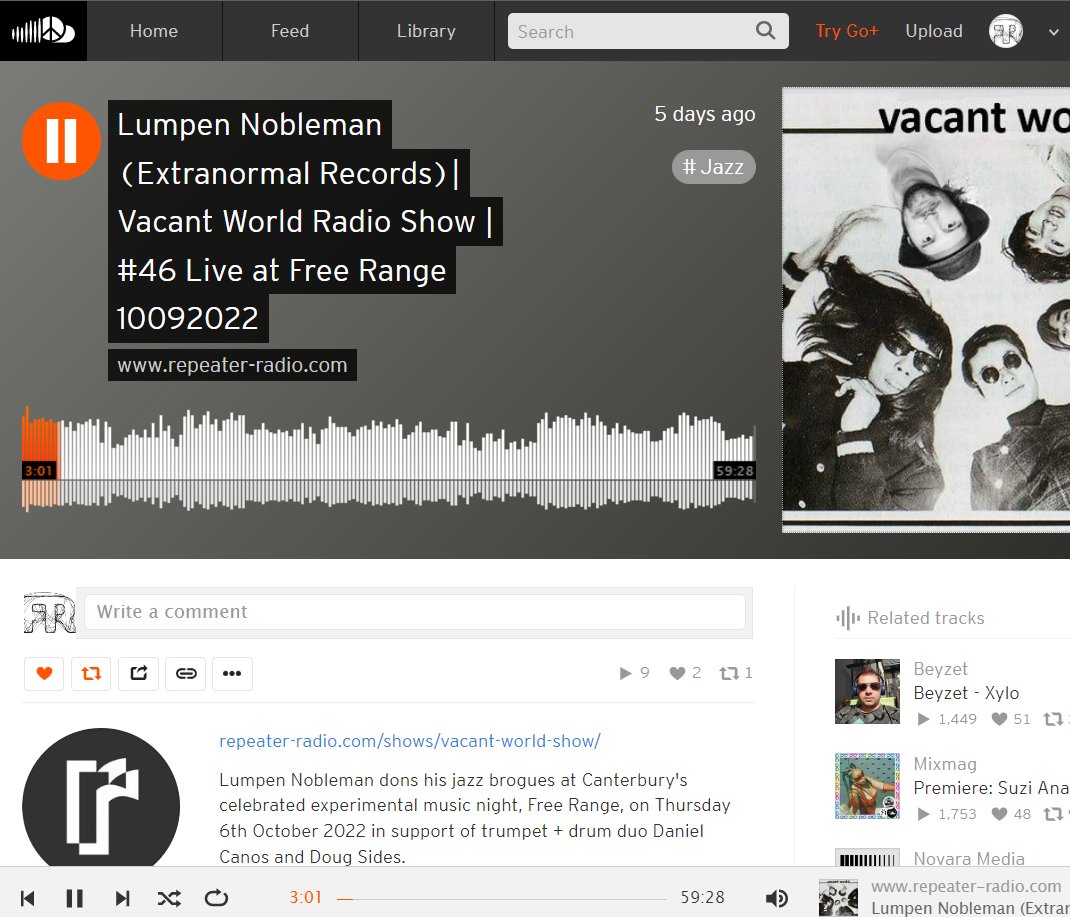Click the 59:28 duration in player bar
Image resolution: width=1070 pixels, height=917 pixels.
[702, 897]
